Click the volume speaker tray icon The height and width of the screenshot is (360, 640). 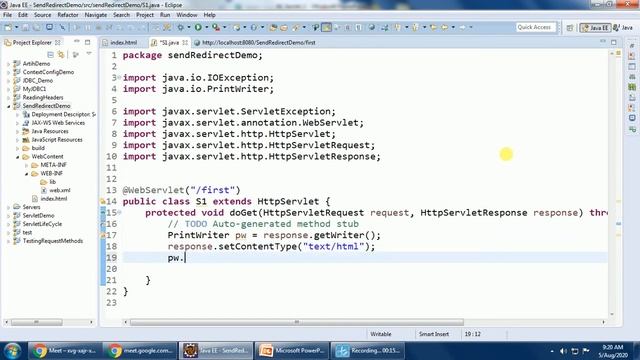[563, 351]
